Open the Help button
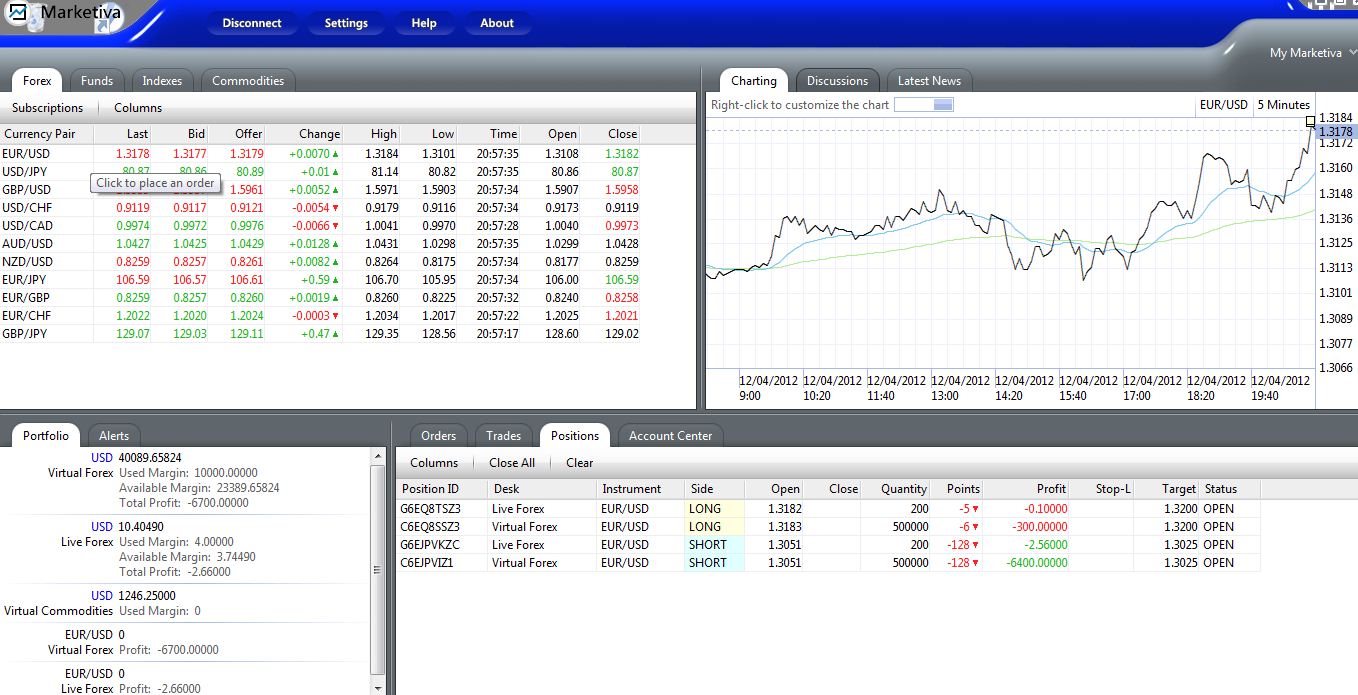Screen dimensions: 1358x695 [424, 23]
